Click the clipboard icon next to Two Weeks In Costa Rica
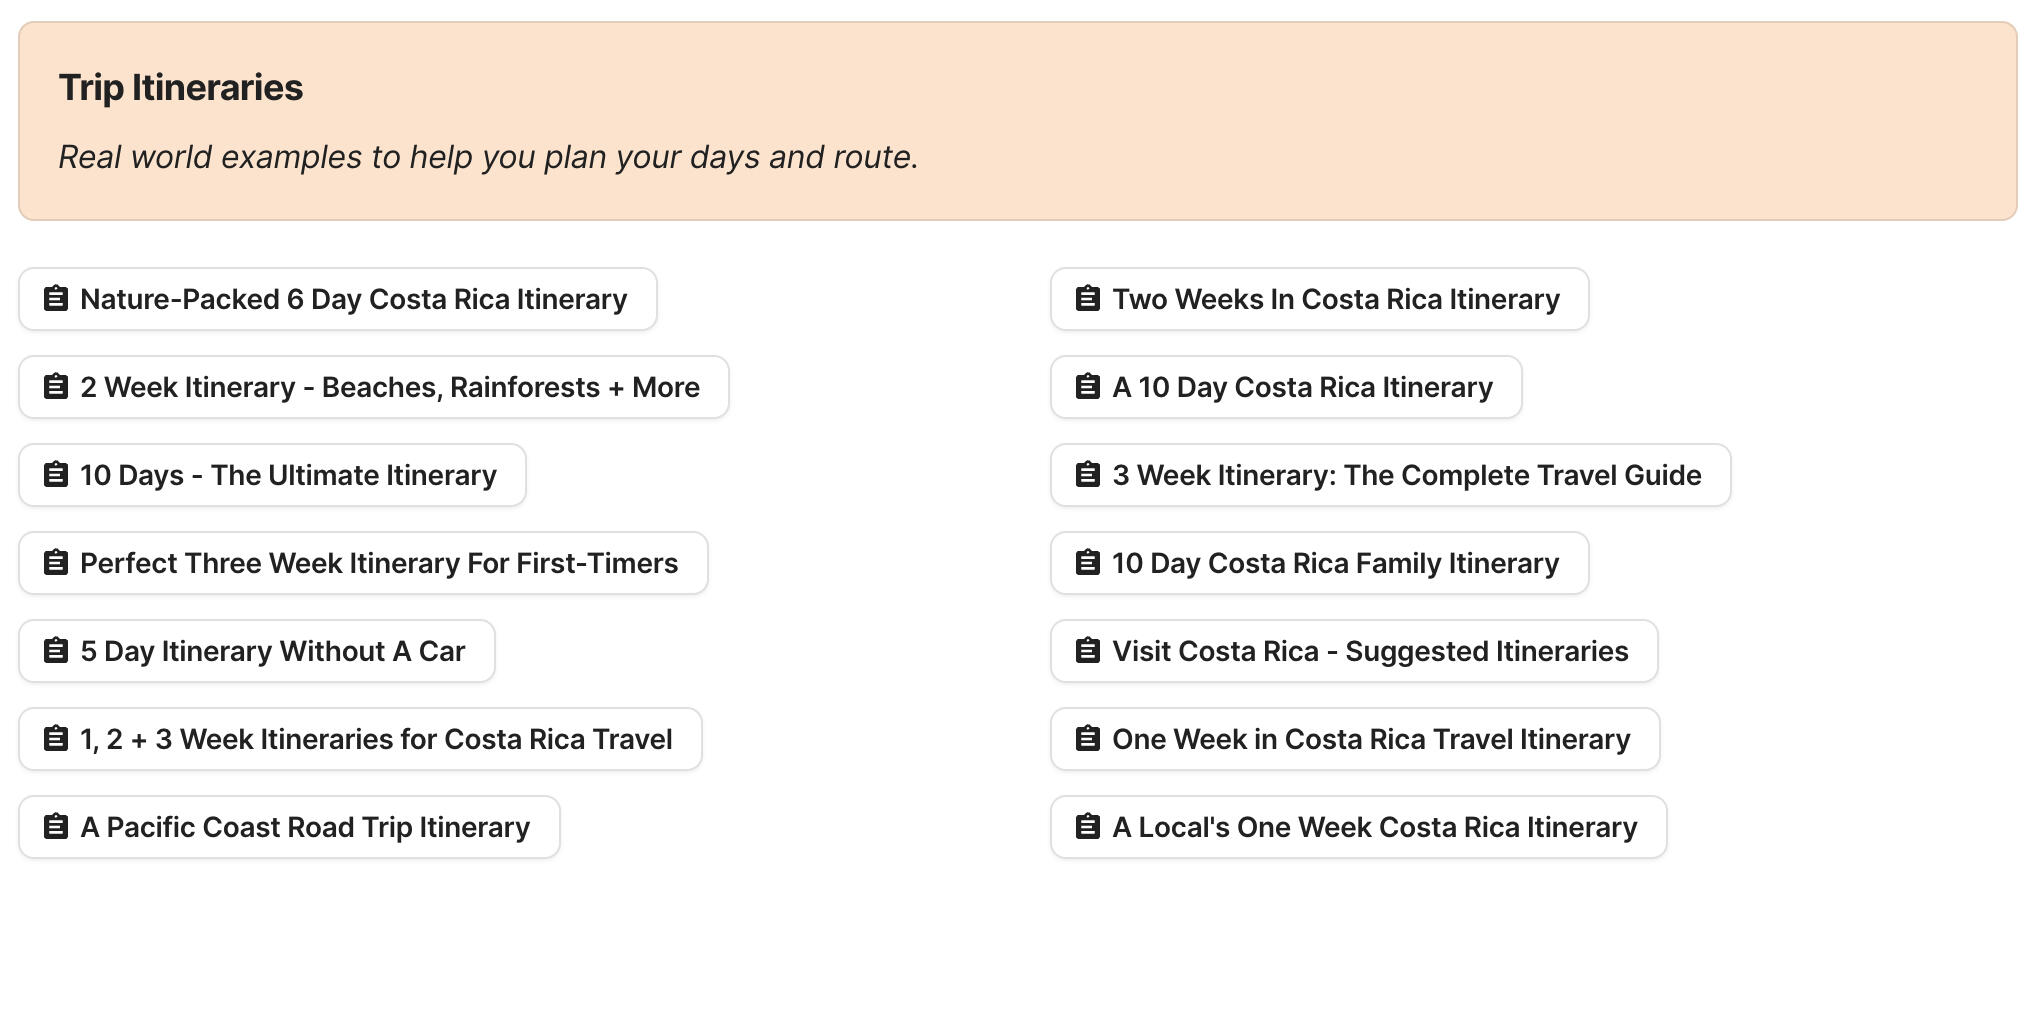2034x1032 pixels. click(1086, 298)
